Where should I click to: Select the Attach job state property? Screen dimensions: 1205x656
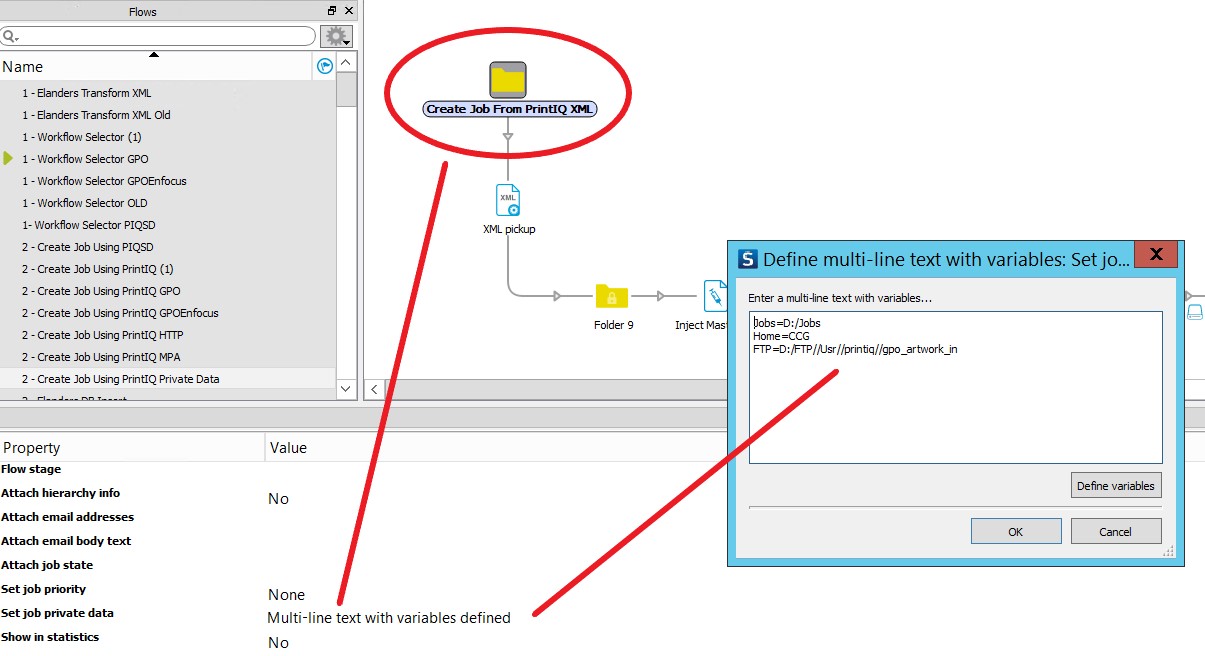tap(47, 565)
